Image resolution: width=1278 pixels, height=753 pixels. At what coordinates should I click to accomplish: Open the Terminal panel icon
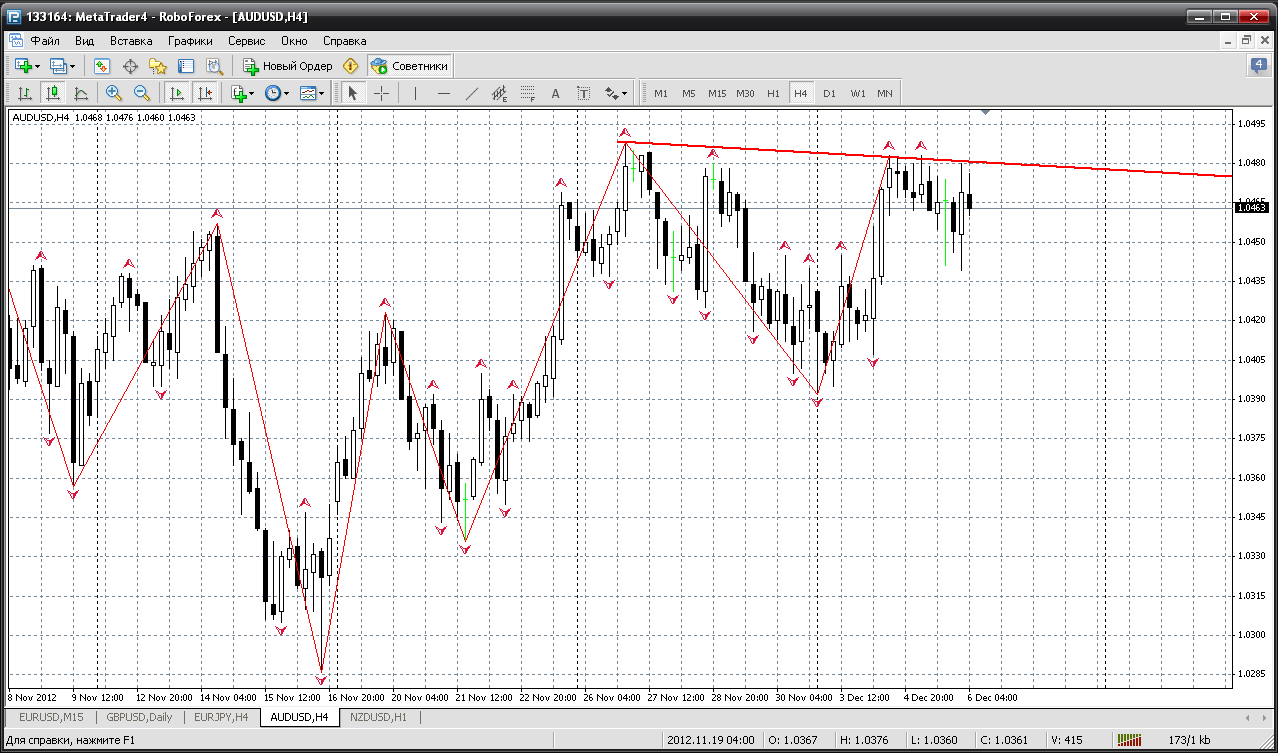click(x=186, y=66)
